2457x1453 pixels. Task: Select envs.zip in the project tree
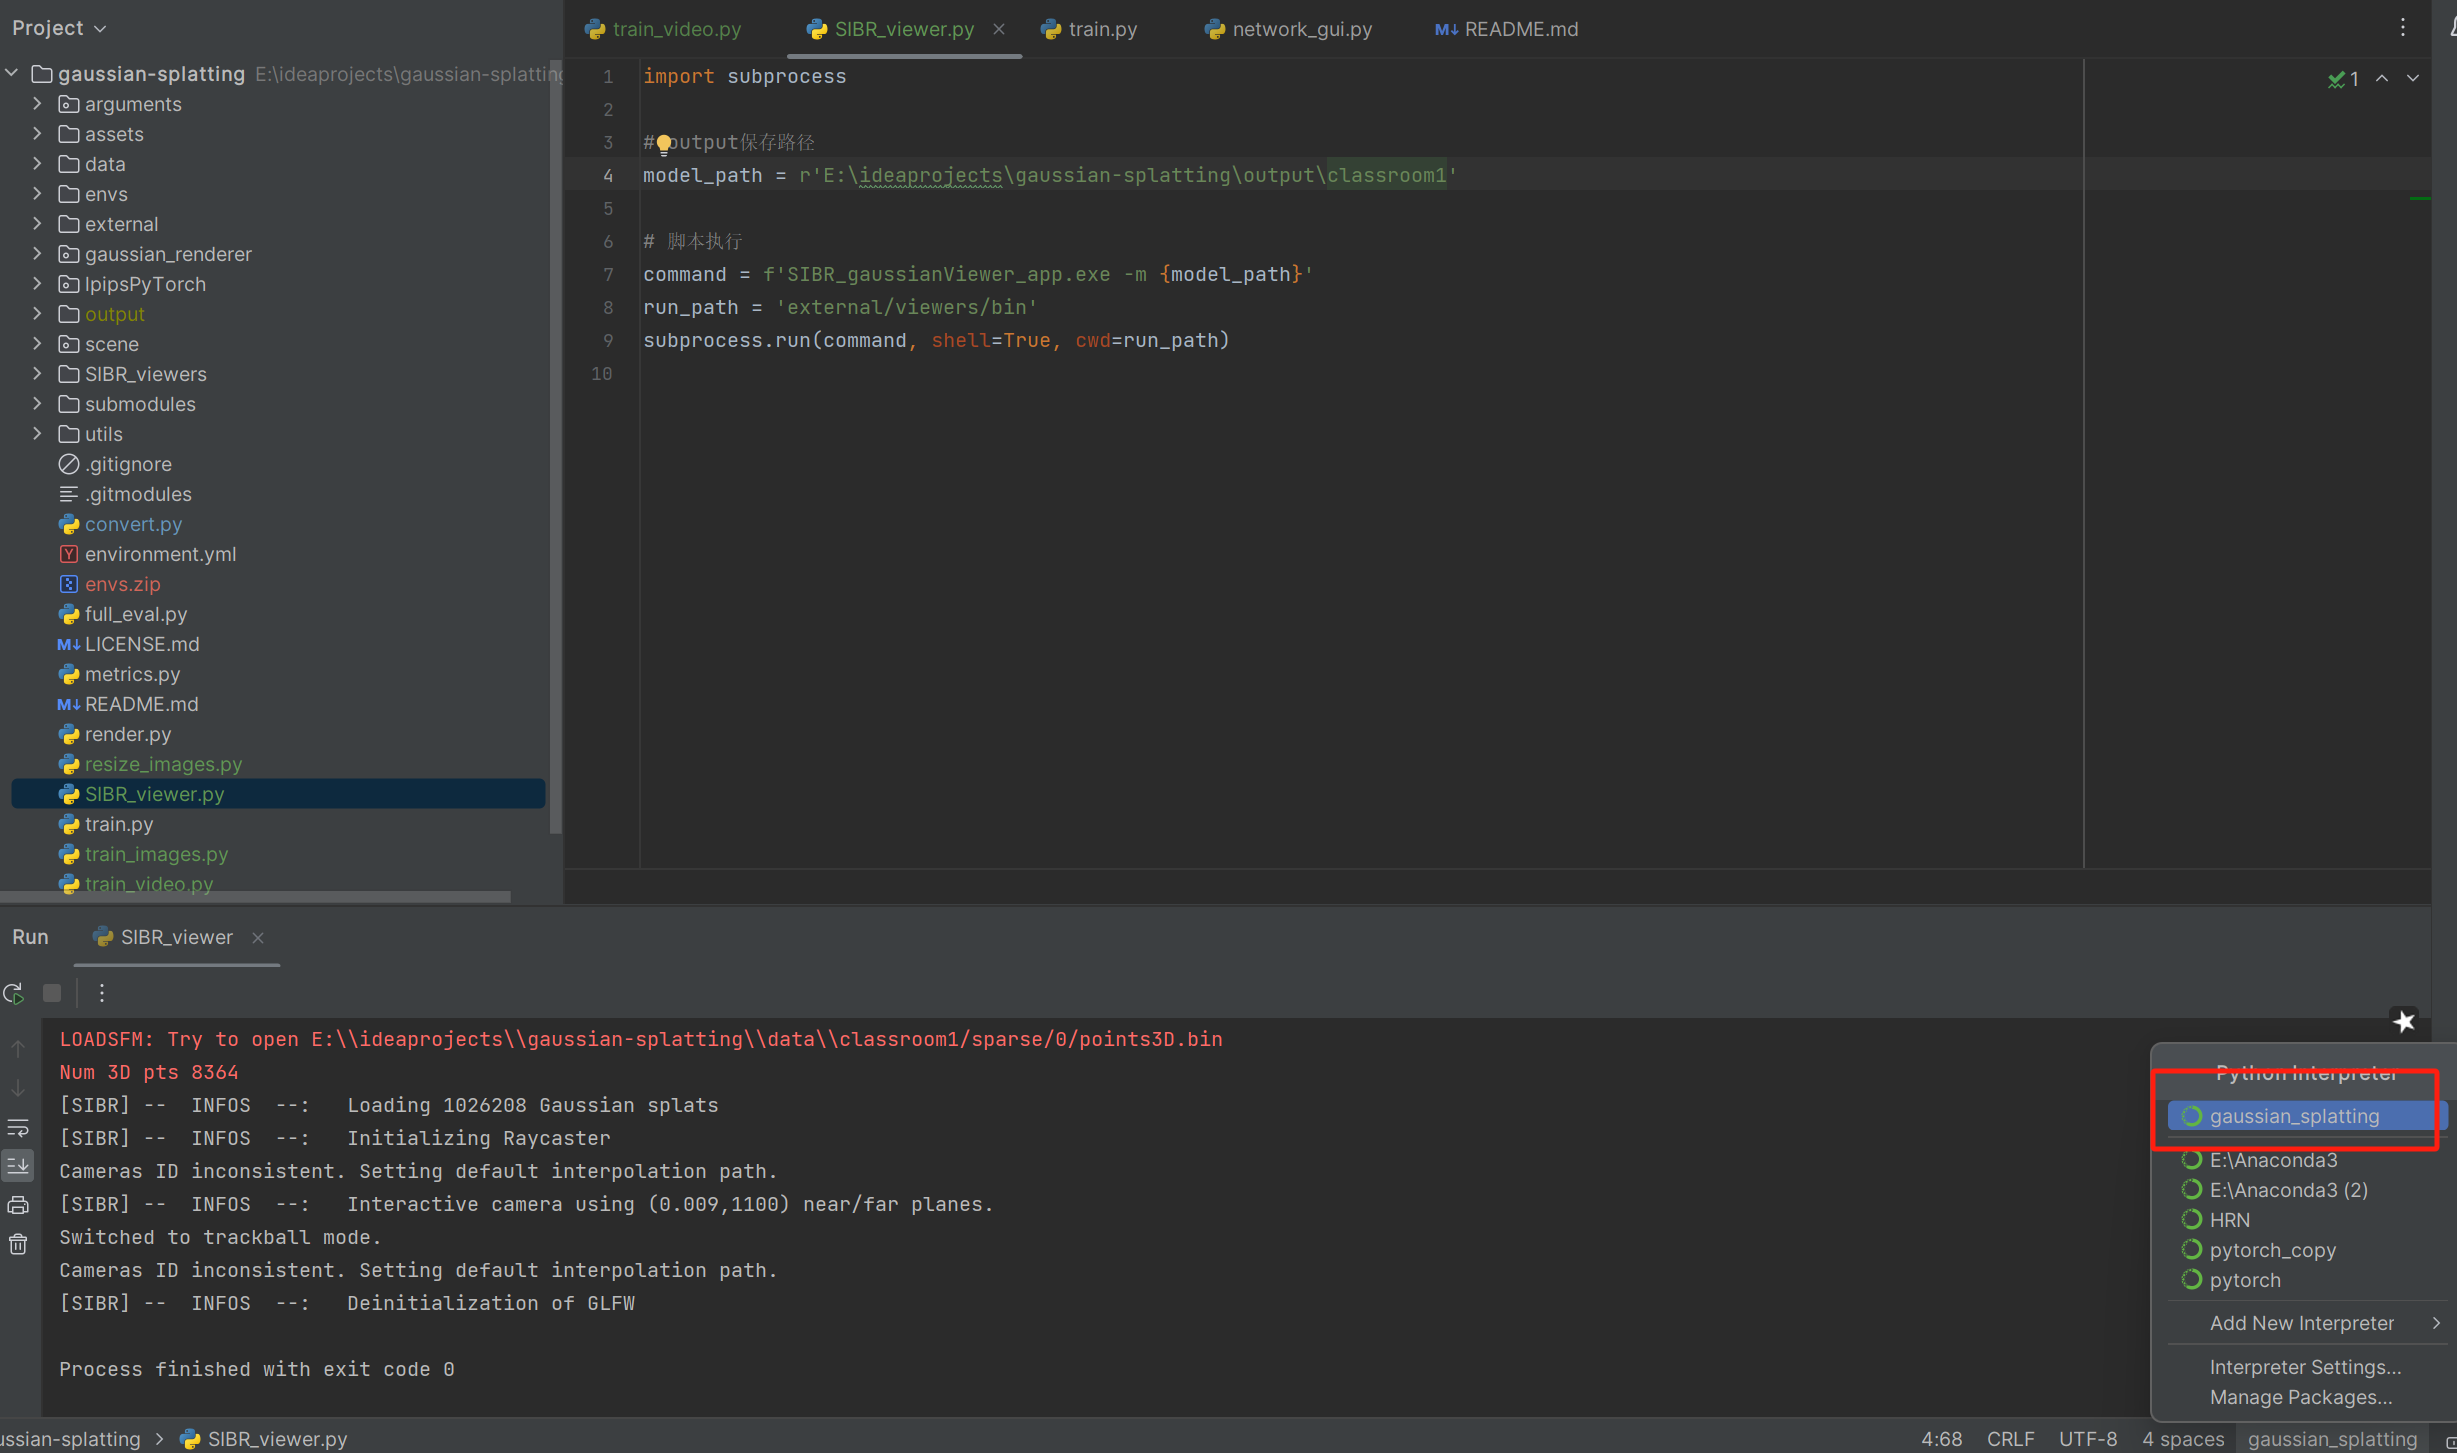click(x=122, y=584)
